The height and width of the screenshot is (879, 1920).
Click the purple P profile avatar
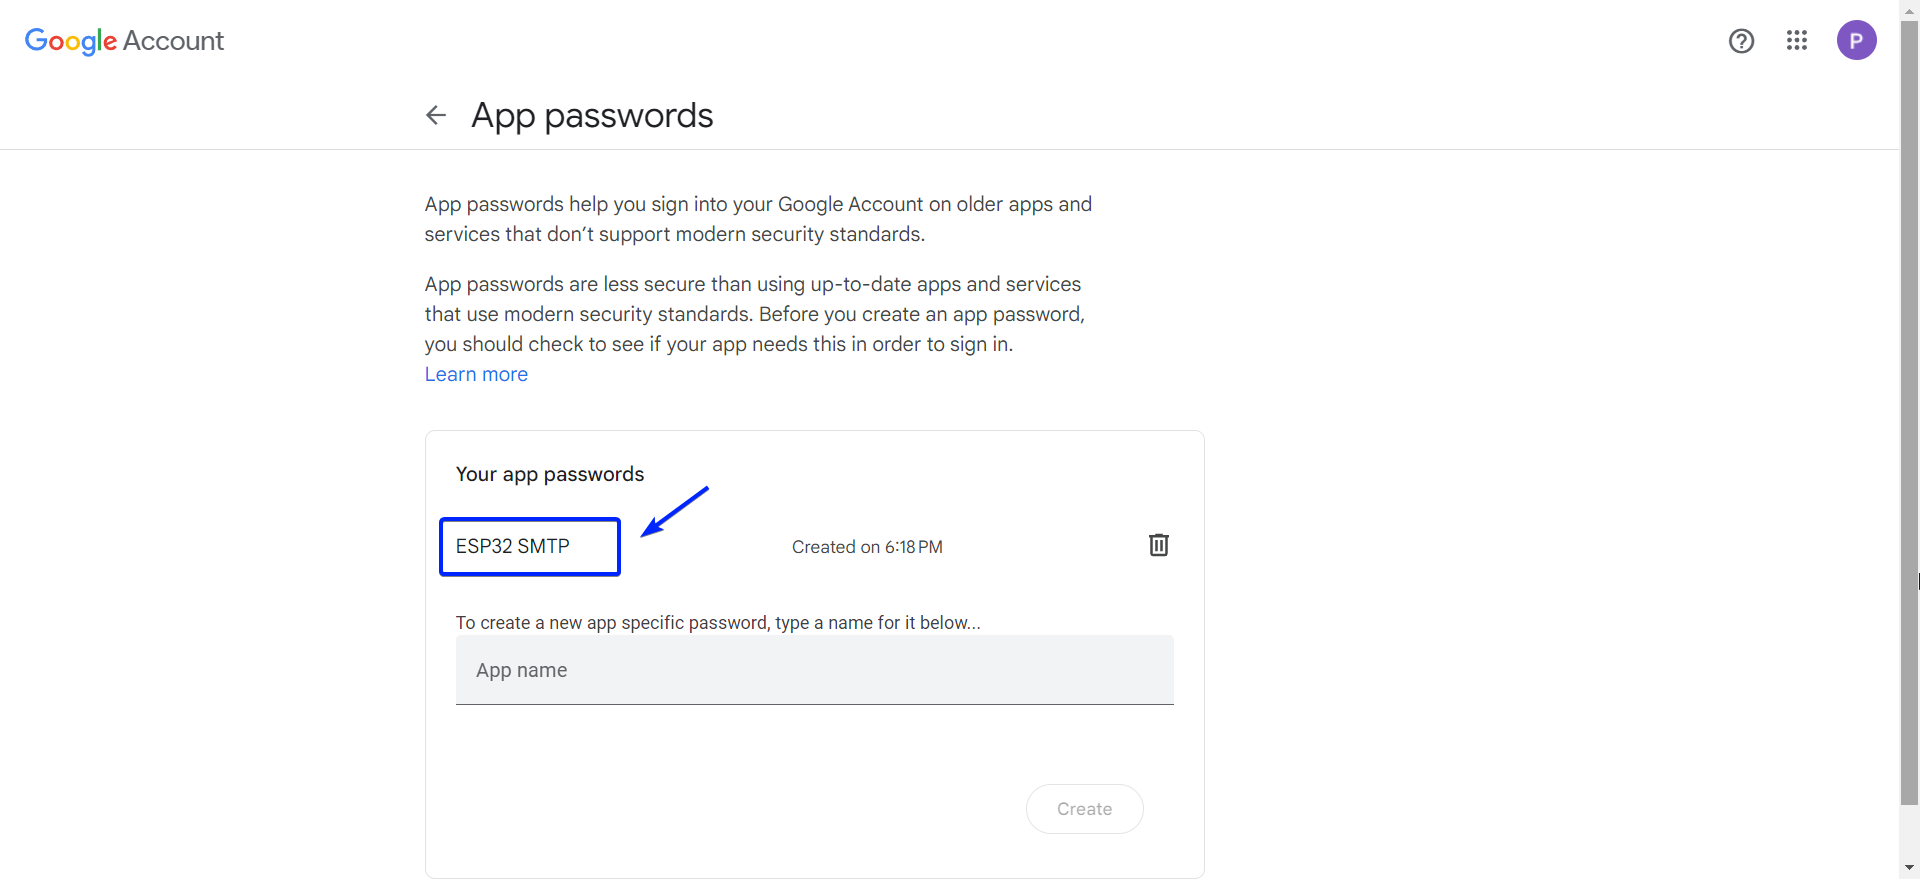point(1856,41)
